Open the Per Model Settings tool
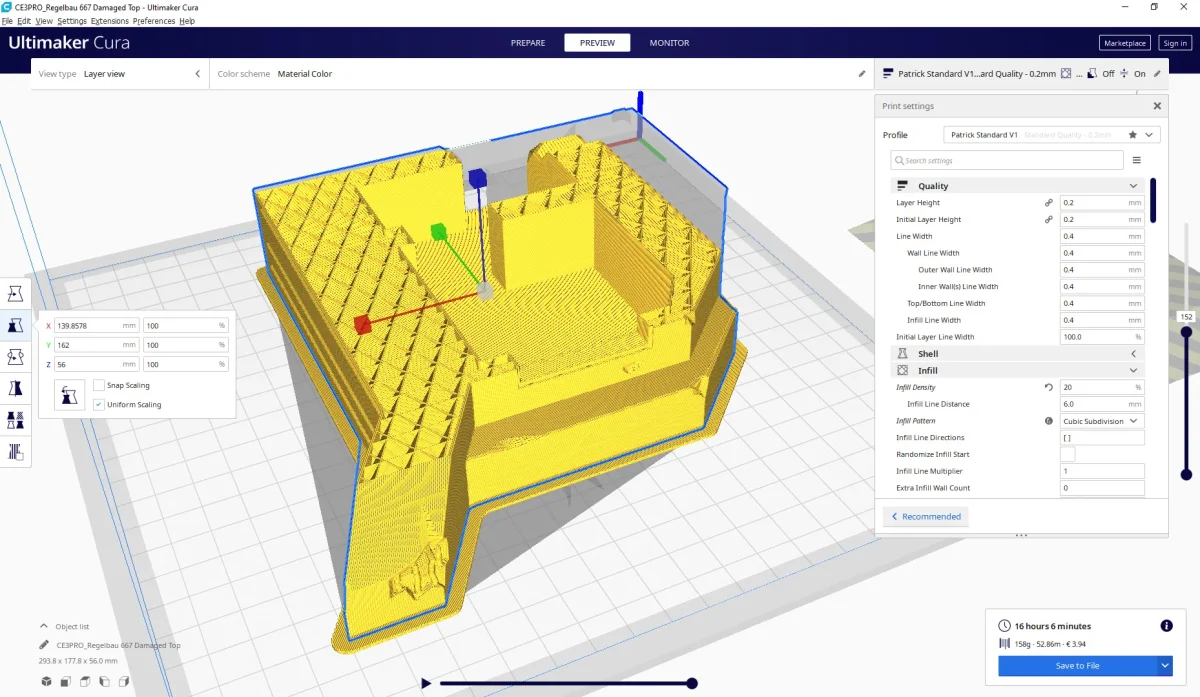Image resolution: width=1200 pixels, height=697 pixels. click(x=16, y=419)
